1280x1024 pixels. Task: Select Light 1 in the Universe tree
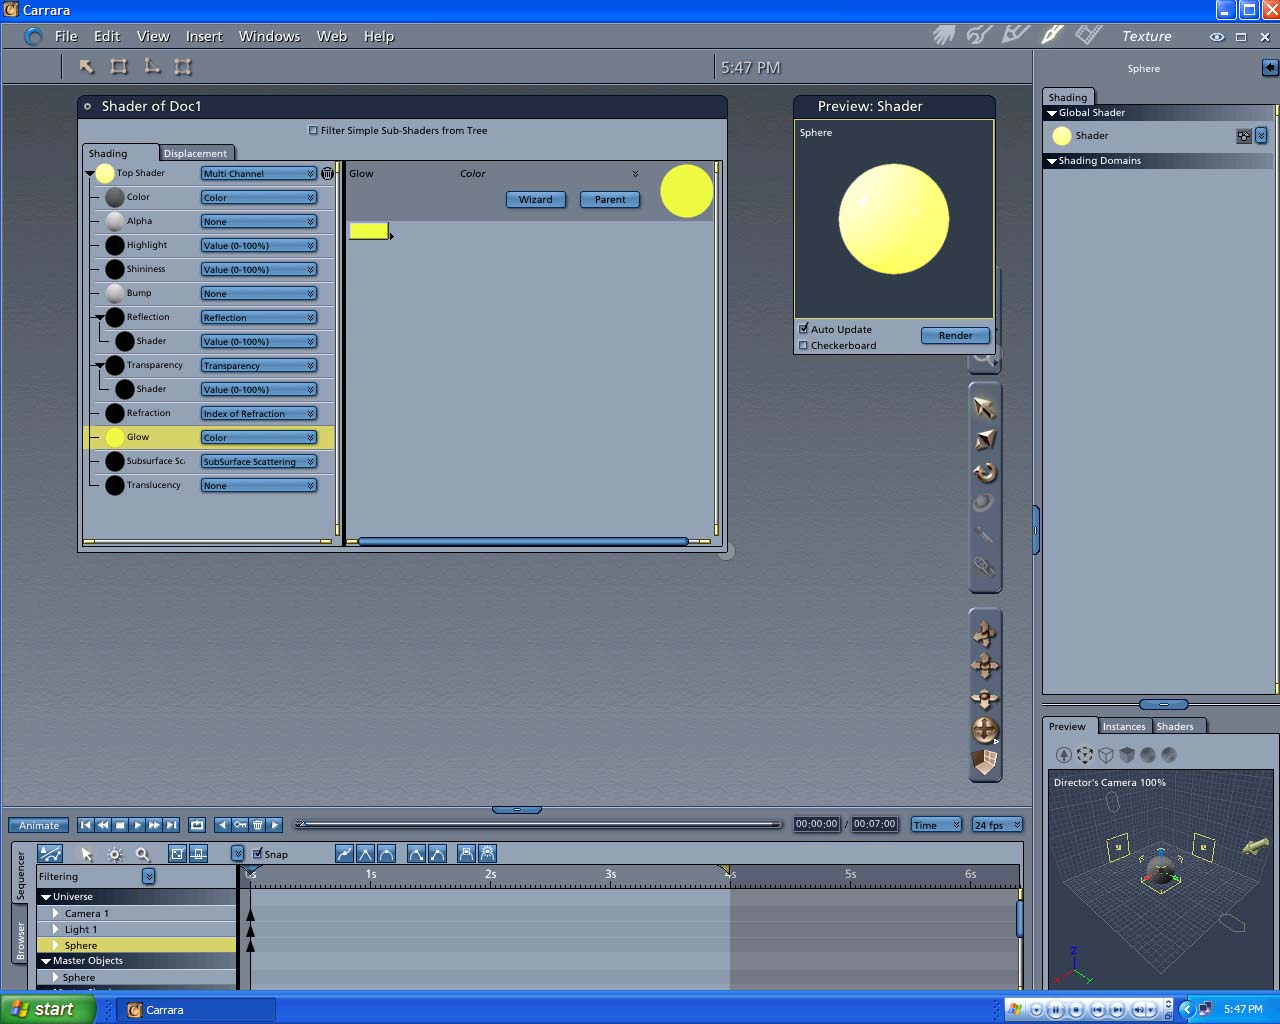point(81,929)
